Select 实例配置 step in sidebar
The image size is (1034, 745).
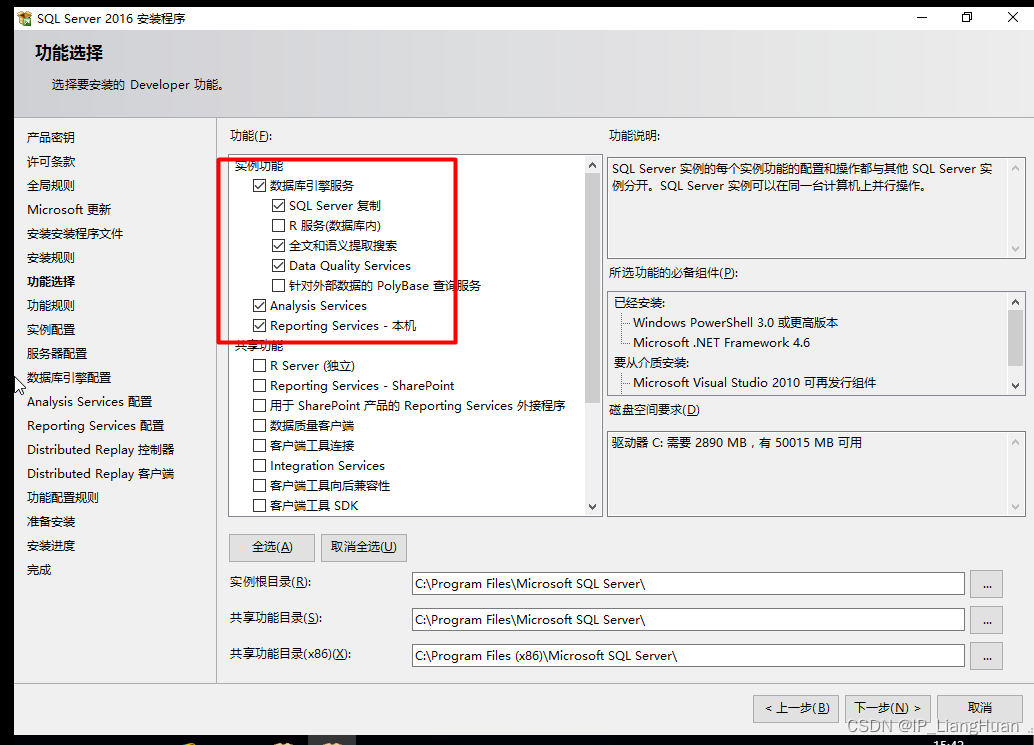[51, 330]
